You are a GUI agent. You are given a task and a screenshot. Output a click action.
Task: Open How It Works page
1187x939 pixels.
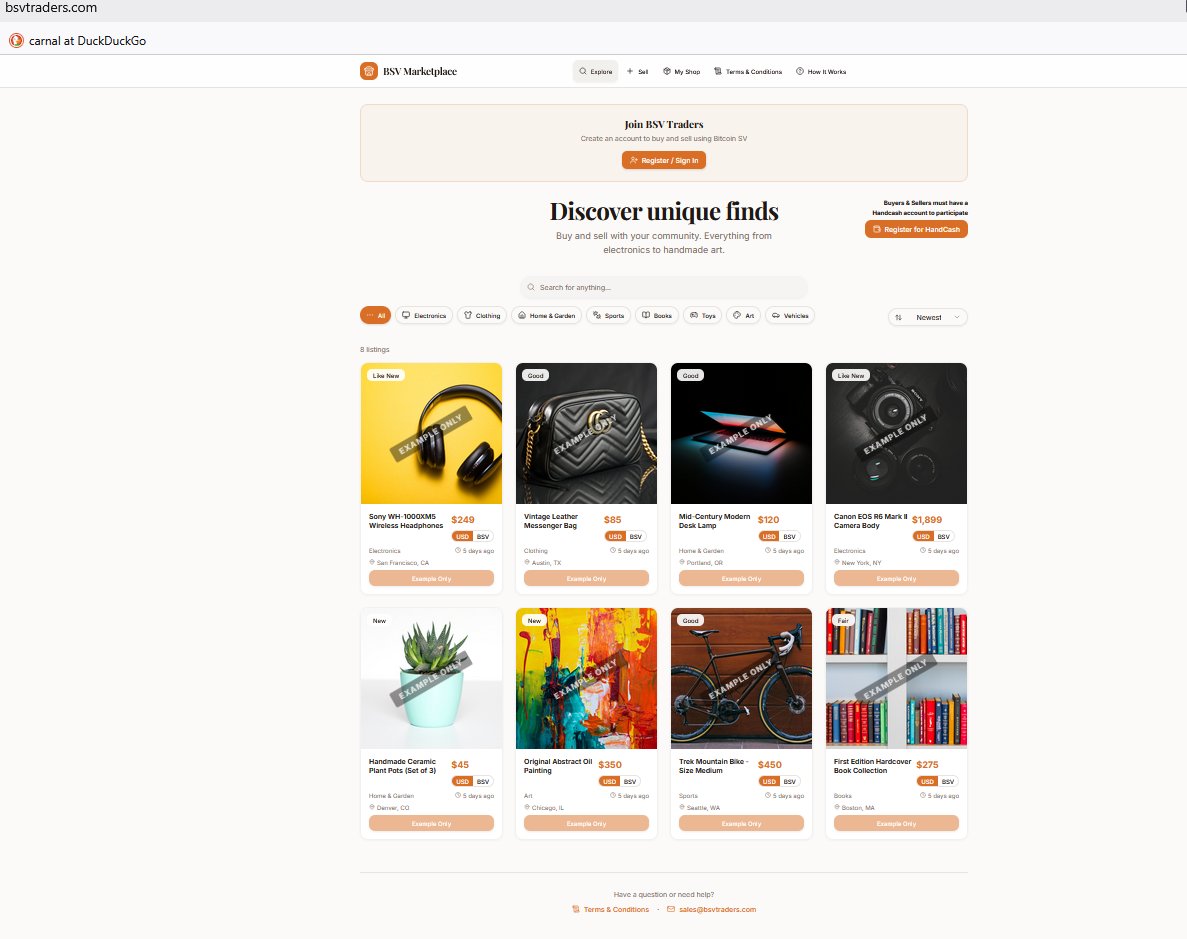(x=821, y=71)
